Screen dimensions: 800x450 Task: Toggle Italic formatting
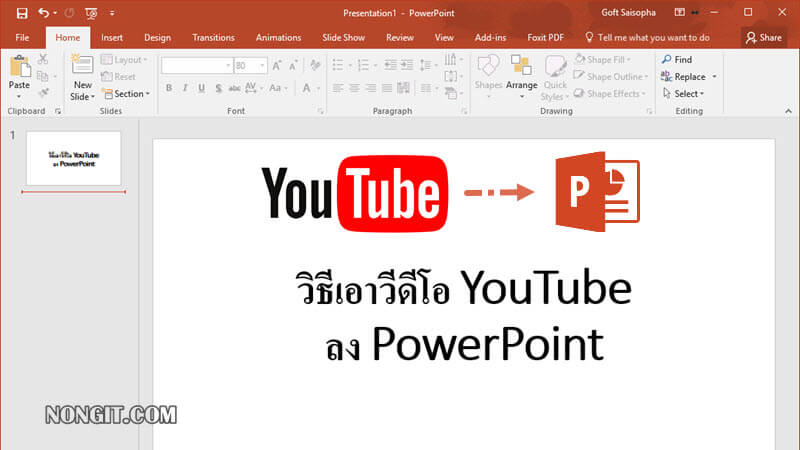point(185,88)
